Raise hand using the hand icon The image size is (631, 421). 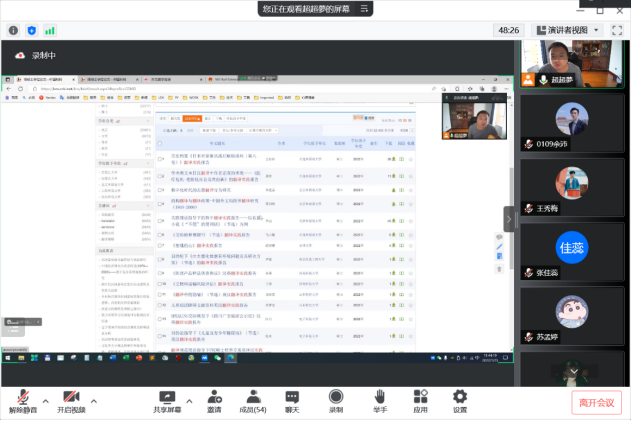click(x=380, y=397)
